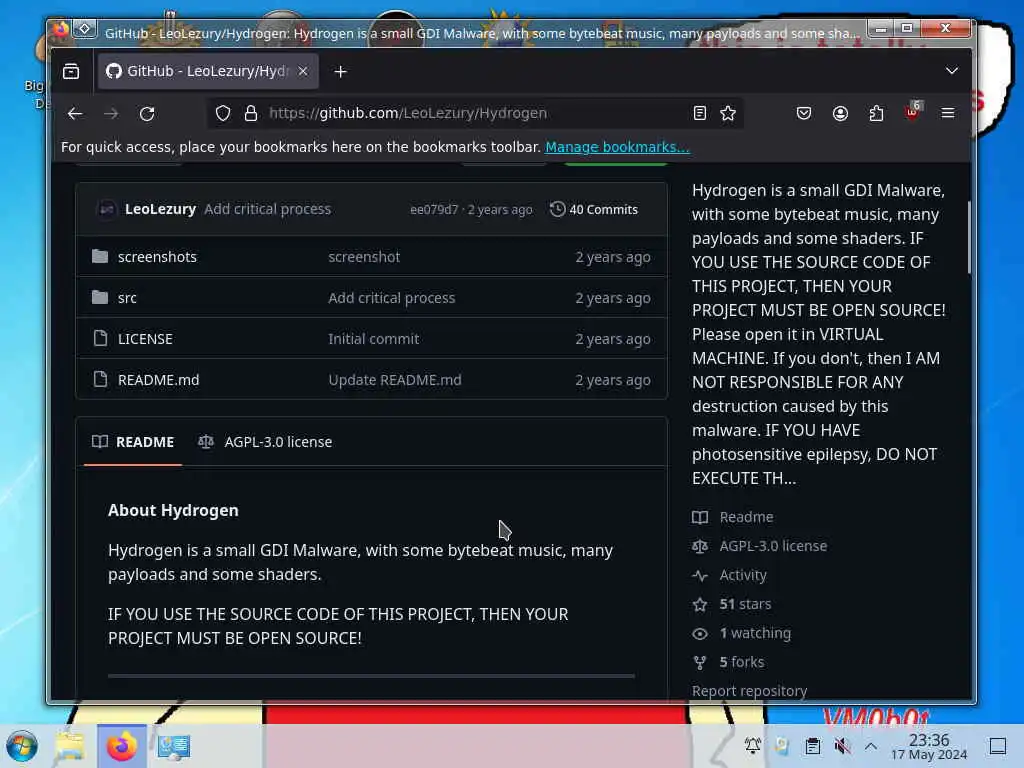This screenshot has height=768, width=1024.
Task: Select the GitHub - LeoLezury/Hydrogen tab
Action: click(208, 71)
